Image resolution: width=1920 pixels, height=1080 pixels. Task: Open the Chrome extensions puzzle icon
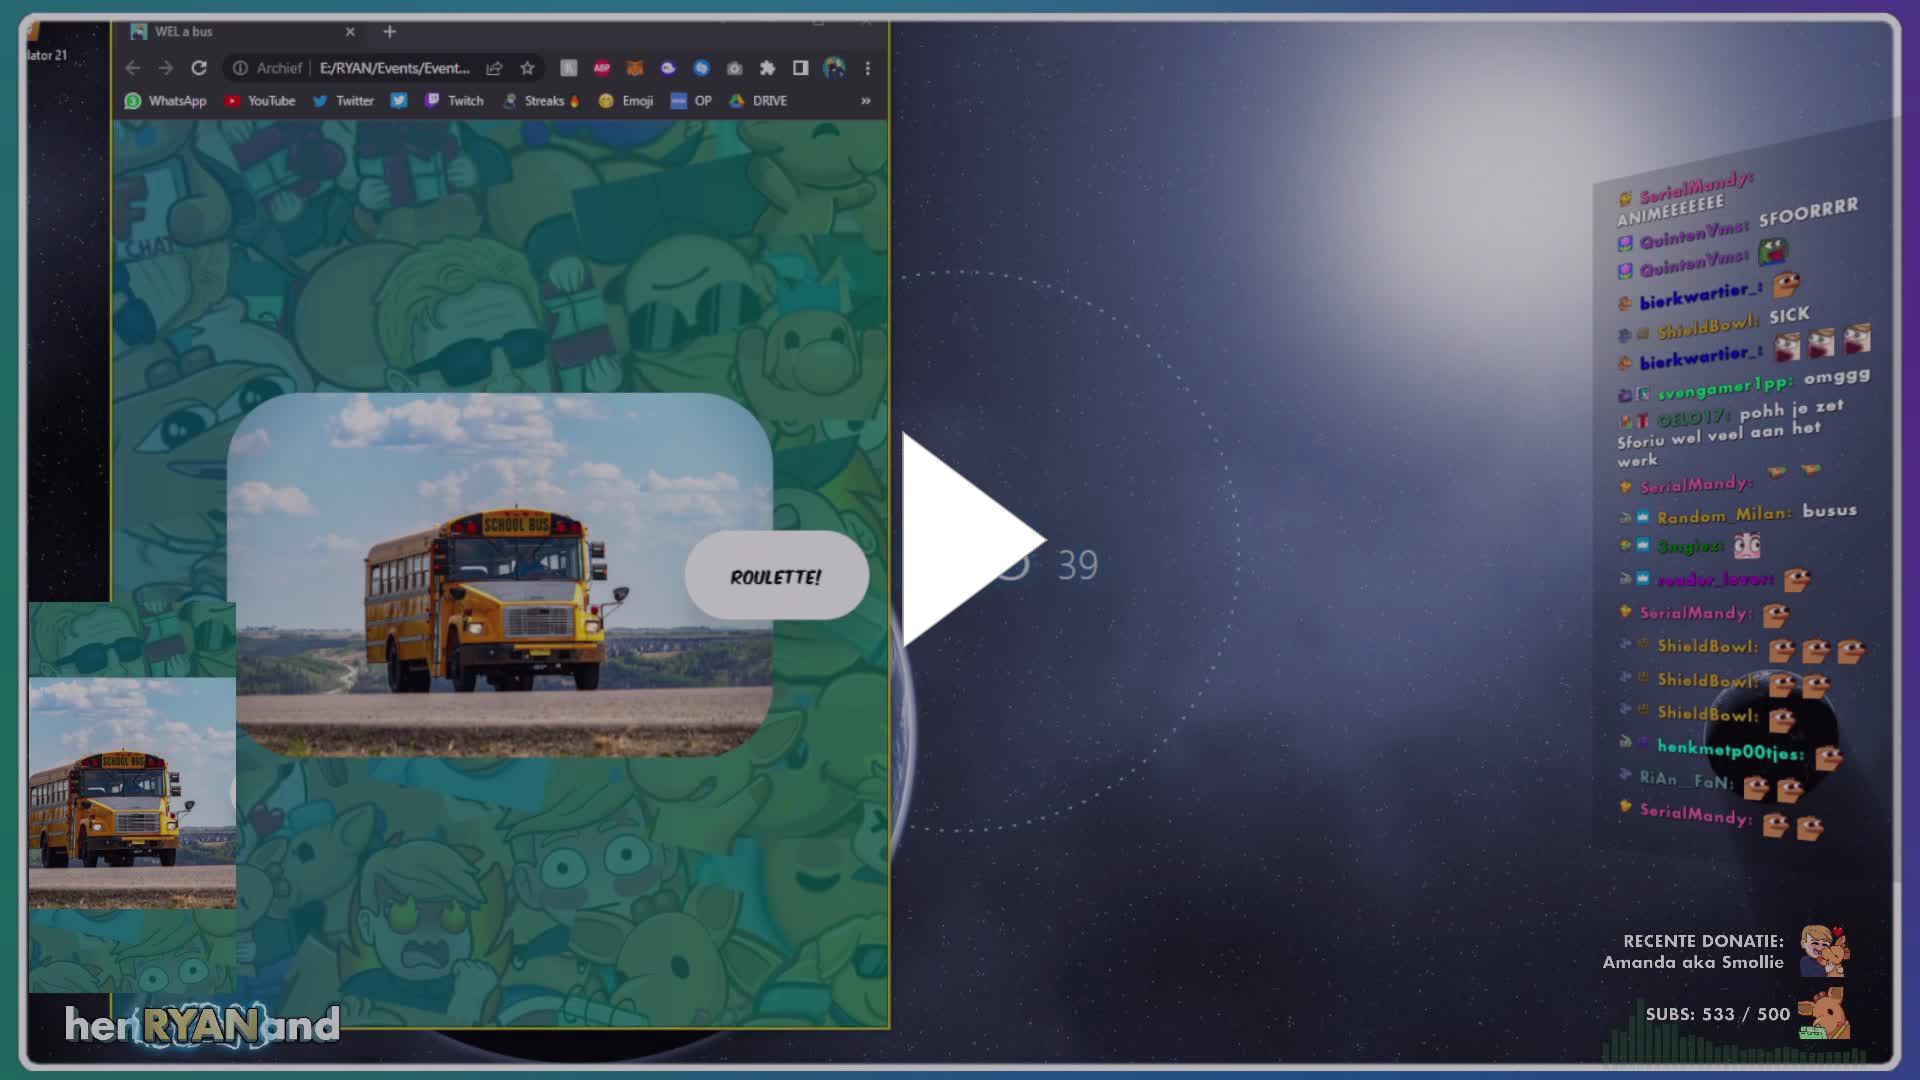[x=768, y=68]
